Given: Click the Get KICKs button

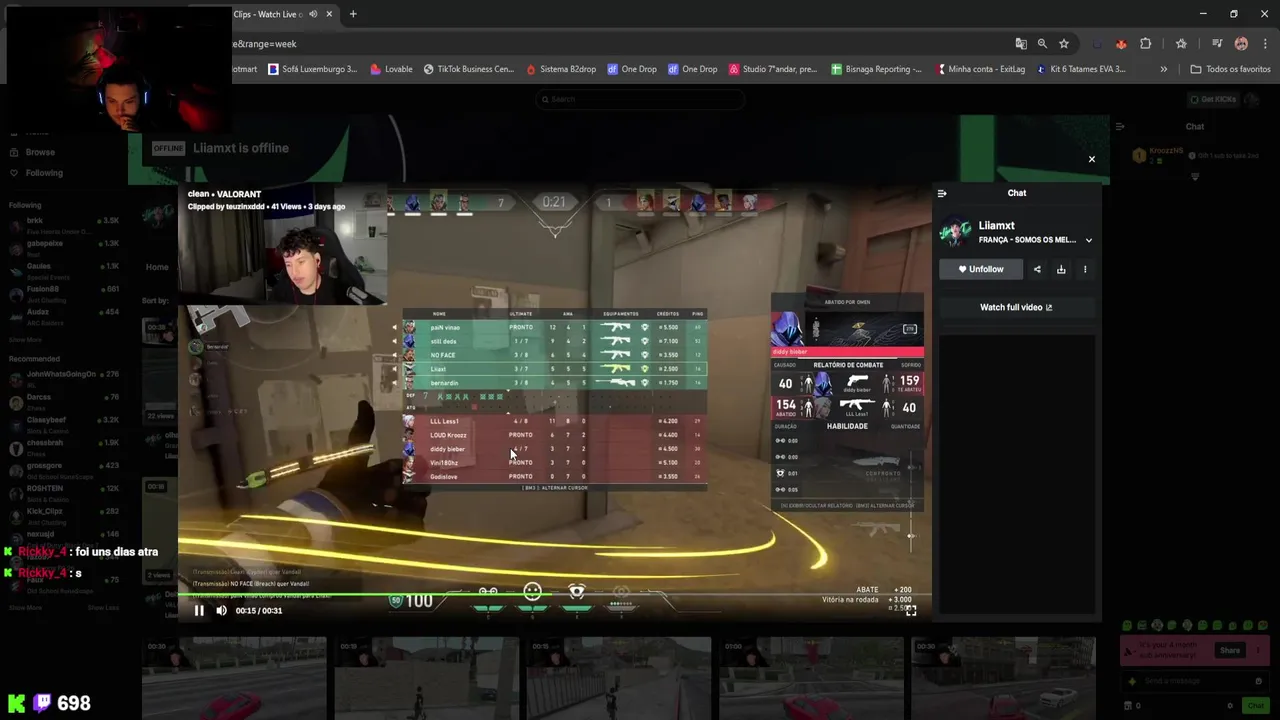Looking at the screenshot, I should click(x=1213, y=99).
